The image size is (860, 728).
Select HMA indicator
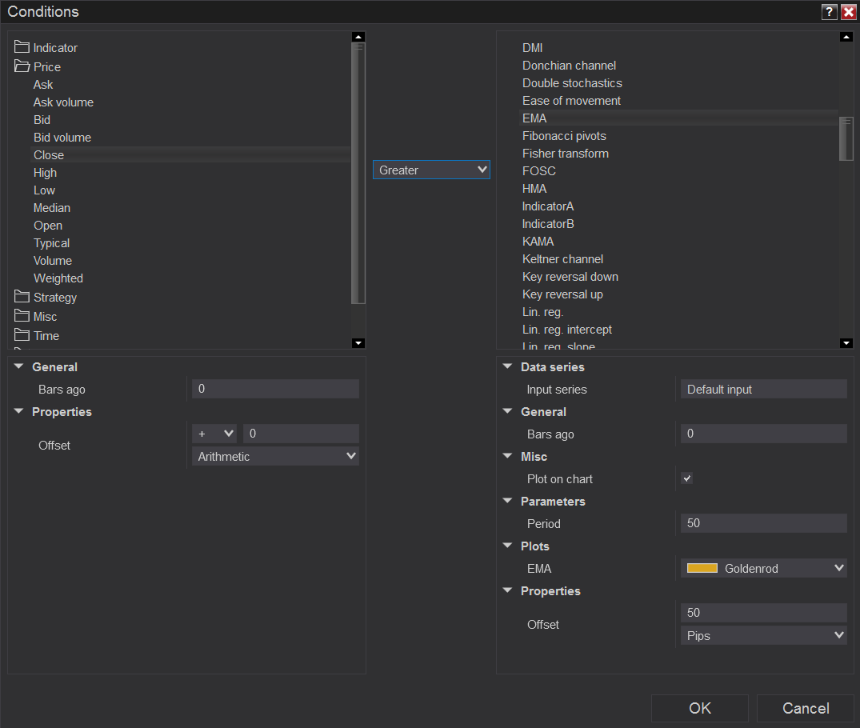[534, 188]
